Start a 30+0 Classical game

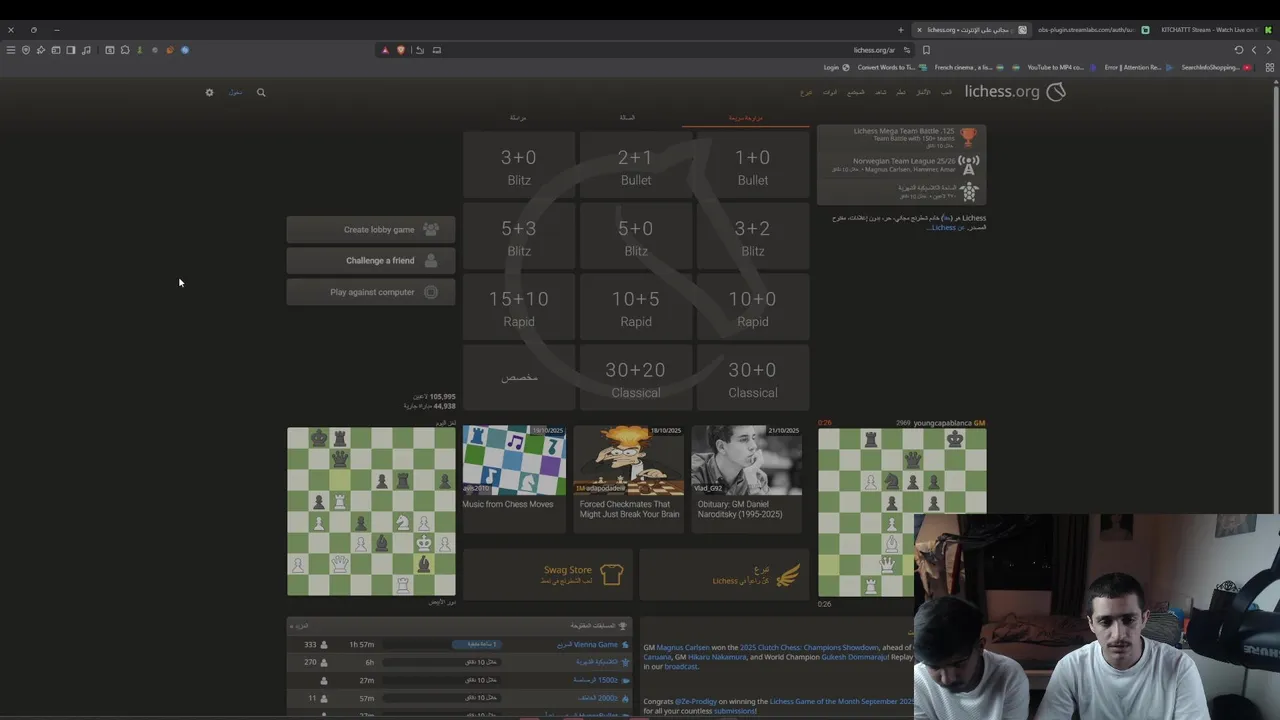click(753, 380)
